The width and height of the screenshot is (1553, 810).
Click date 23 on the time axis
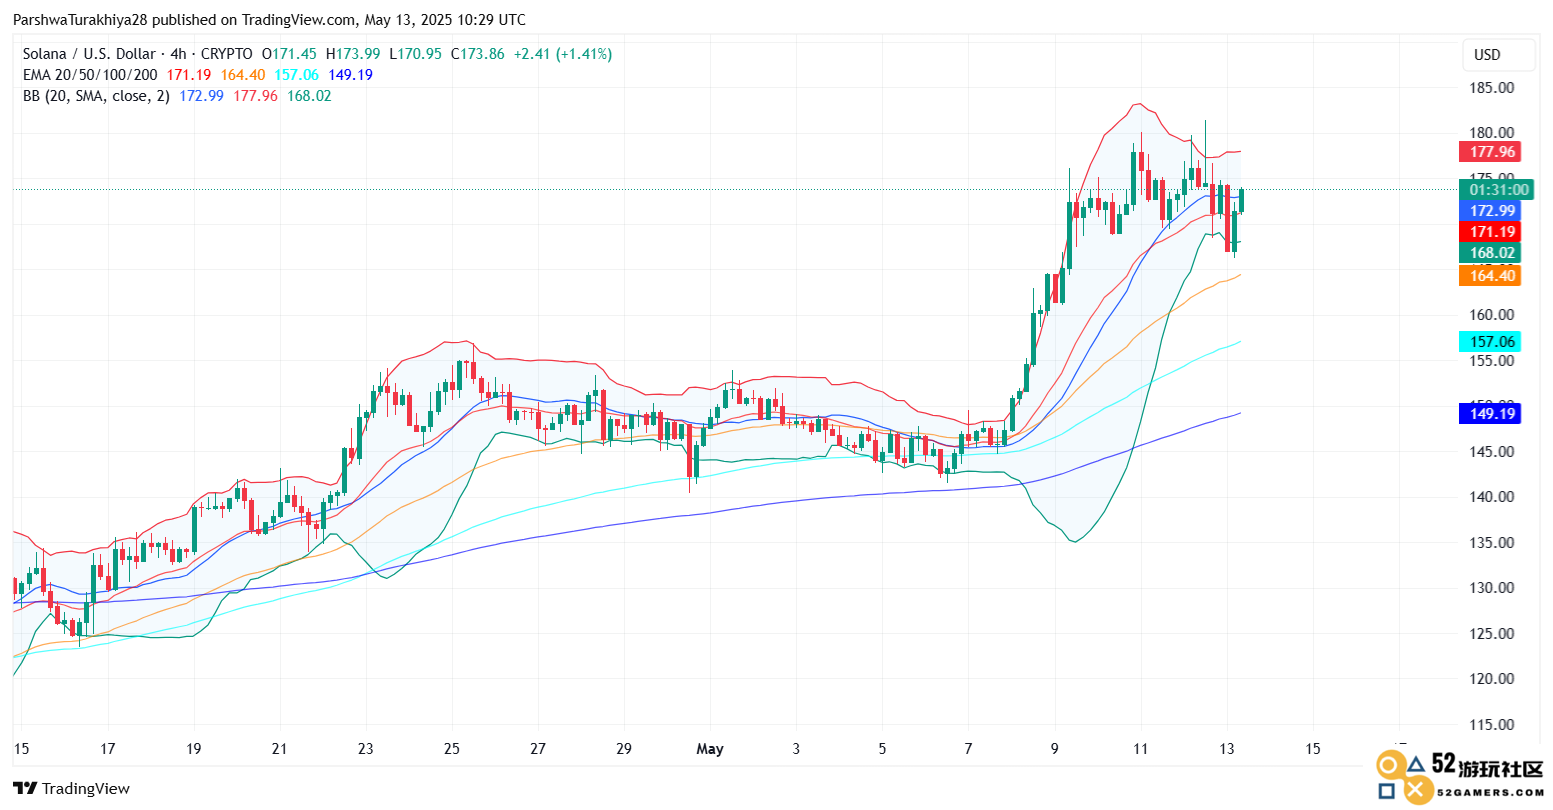366,749
